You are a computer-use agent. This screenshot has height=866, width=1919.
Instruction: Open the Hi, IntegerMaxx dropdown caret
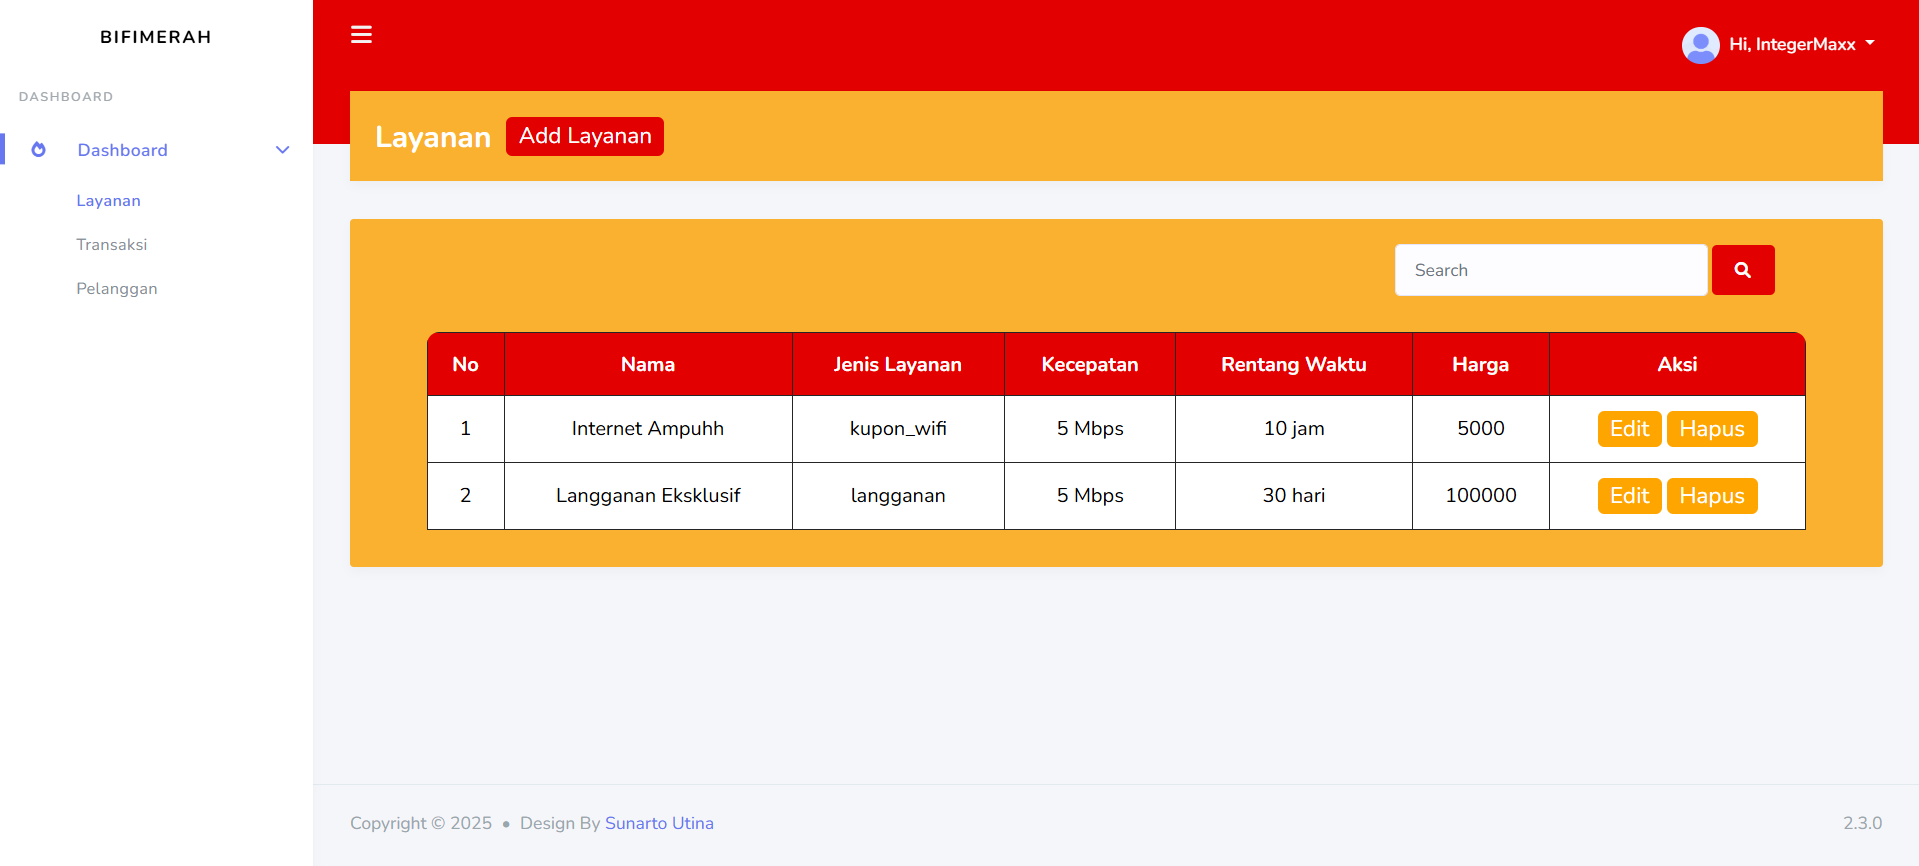pyautogui.click(x=1870, y=44)
